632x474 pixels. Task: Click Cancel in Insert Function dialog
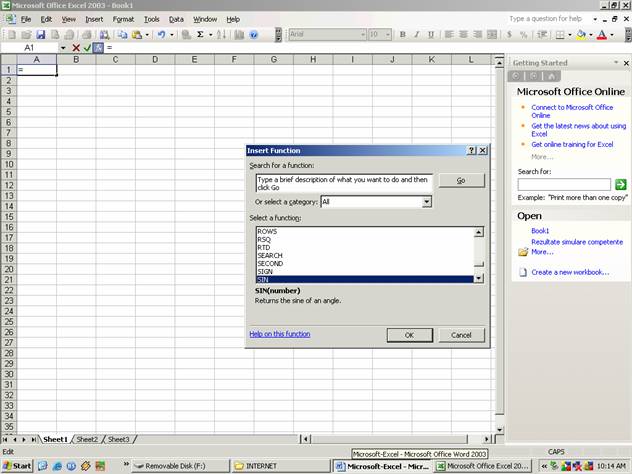pos(461,335)
